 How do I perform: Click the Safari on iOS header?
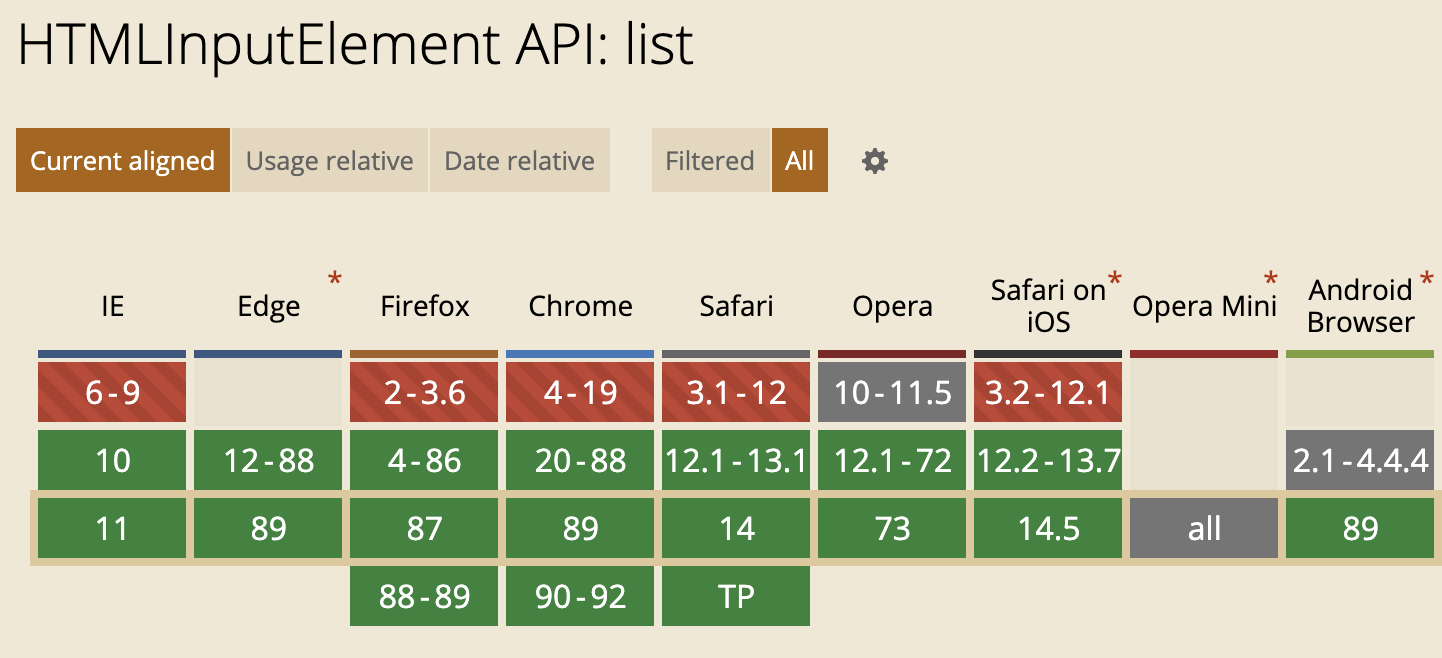click(x=1048, y=306)
